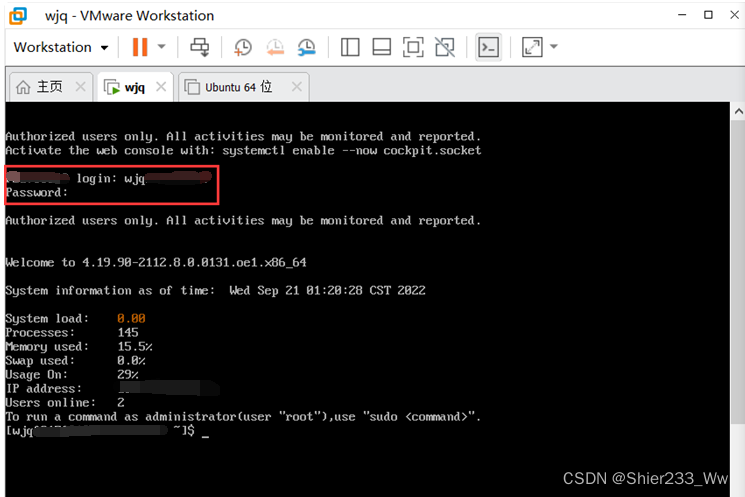Enter full screen mode icon
745x497 pixels.
[413, 47]
